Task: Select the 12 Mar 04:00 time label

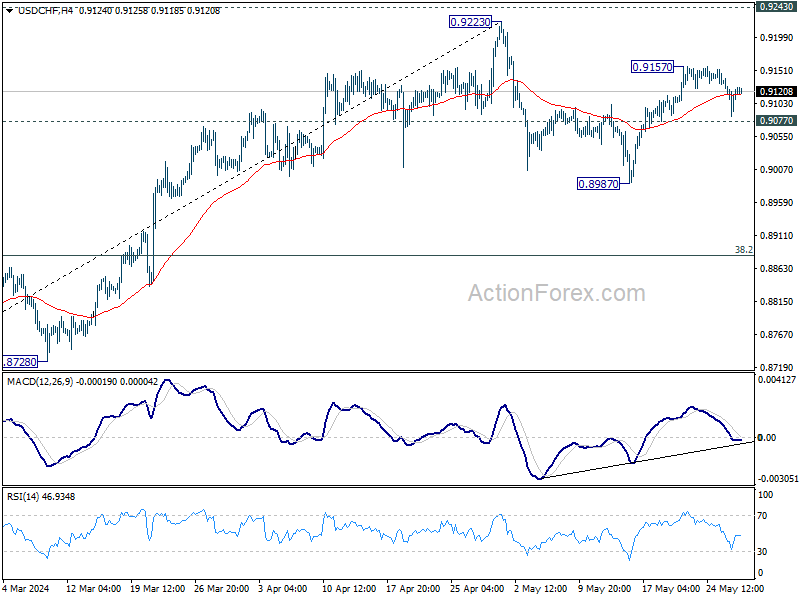Action: point(93,589)
